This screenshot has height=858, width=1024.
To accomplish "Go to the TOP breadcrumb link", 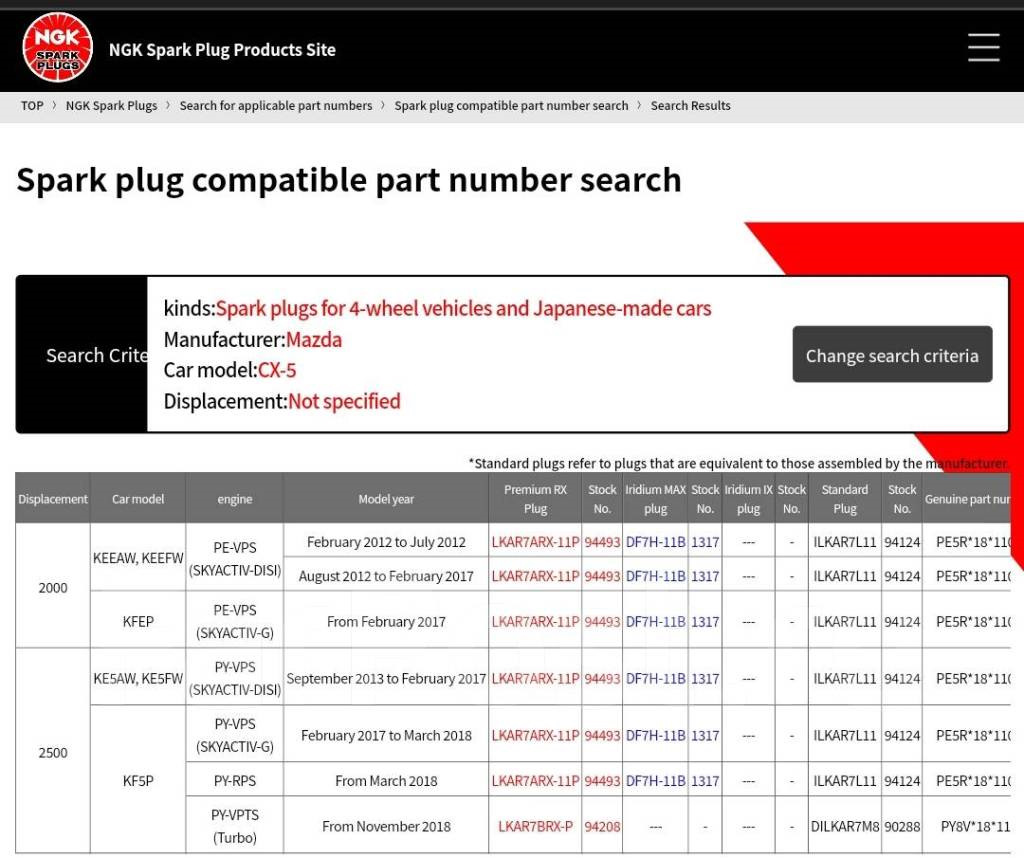I will pyautogui.click(x=32, y=106).
